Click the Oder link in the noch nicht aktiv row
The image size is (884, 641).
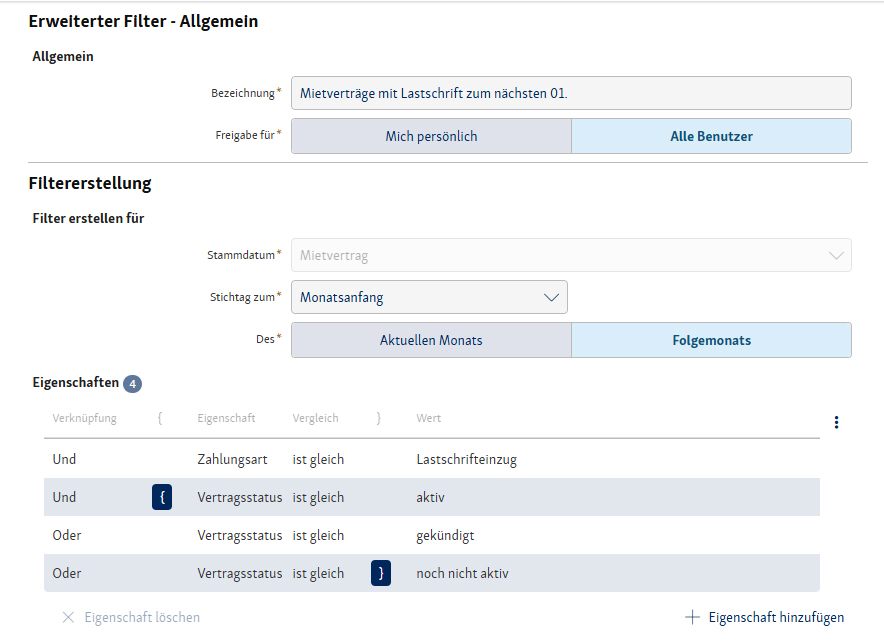tap(67, 573)
